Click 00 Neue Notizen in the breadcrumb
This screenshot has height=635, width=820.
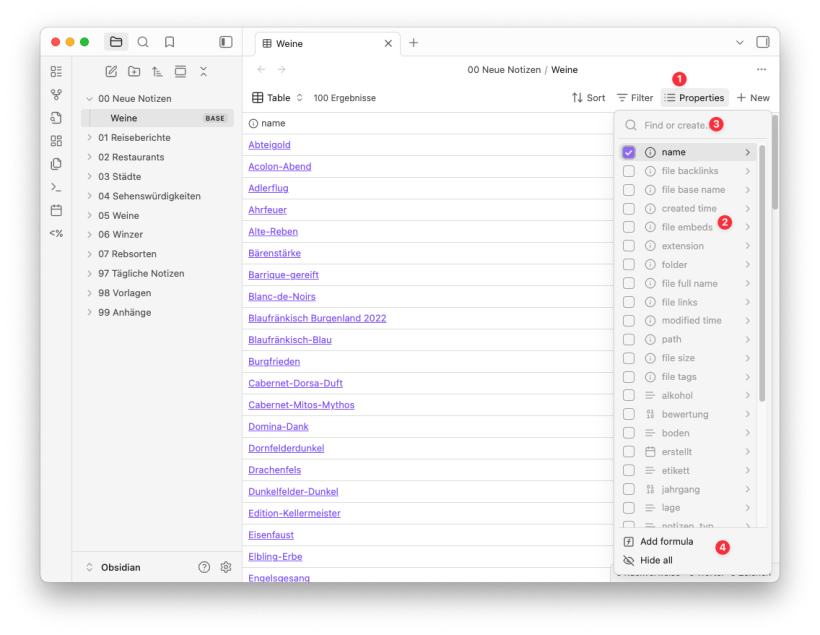point(504,70)
